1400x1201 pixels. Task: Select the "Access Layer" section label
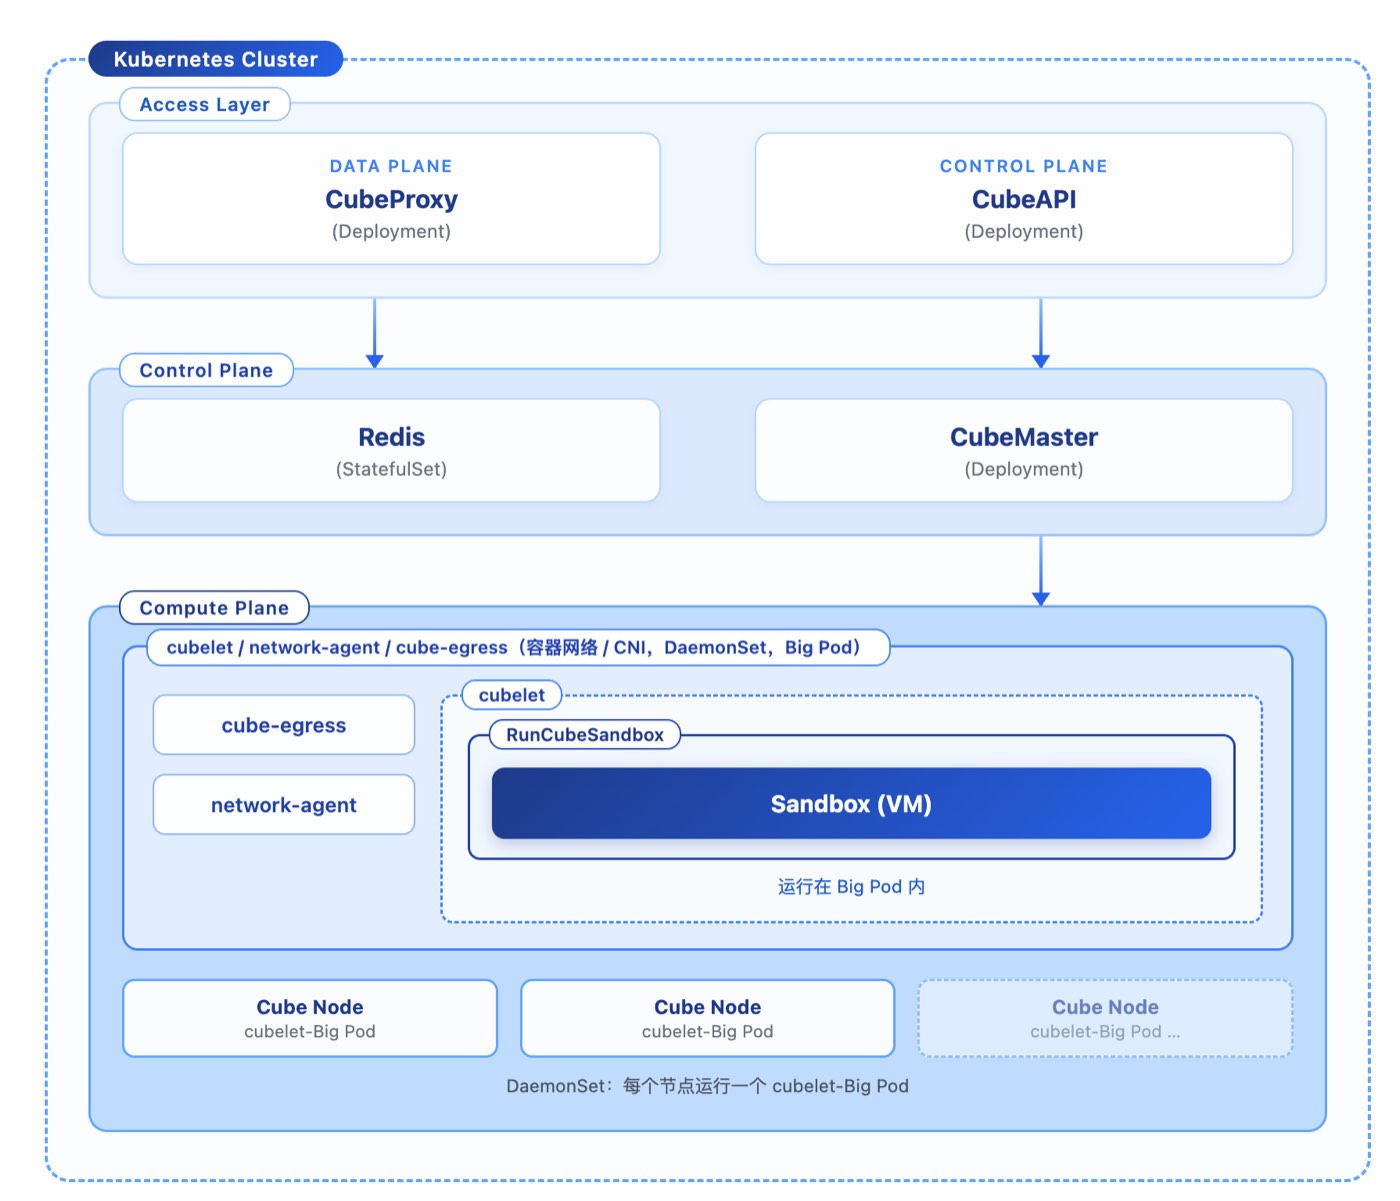pyautogui.click(x=205, y=104)
